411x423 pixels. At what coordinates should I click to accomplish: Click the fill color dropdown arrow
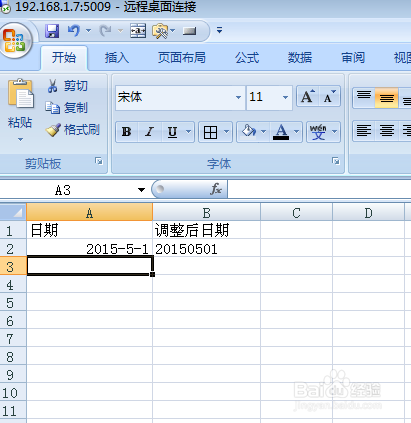pyautogui.click(x=263, y=132)
